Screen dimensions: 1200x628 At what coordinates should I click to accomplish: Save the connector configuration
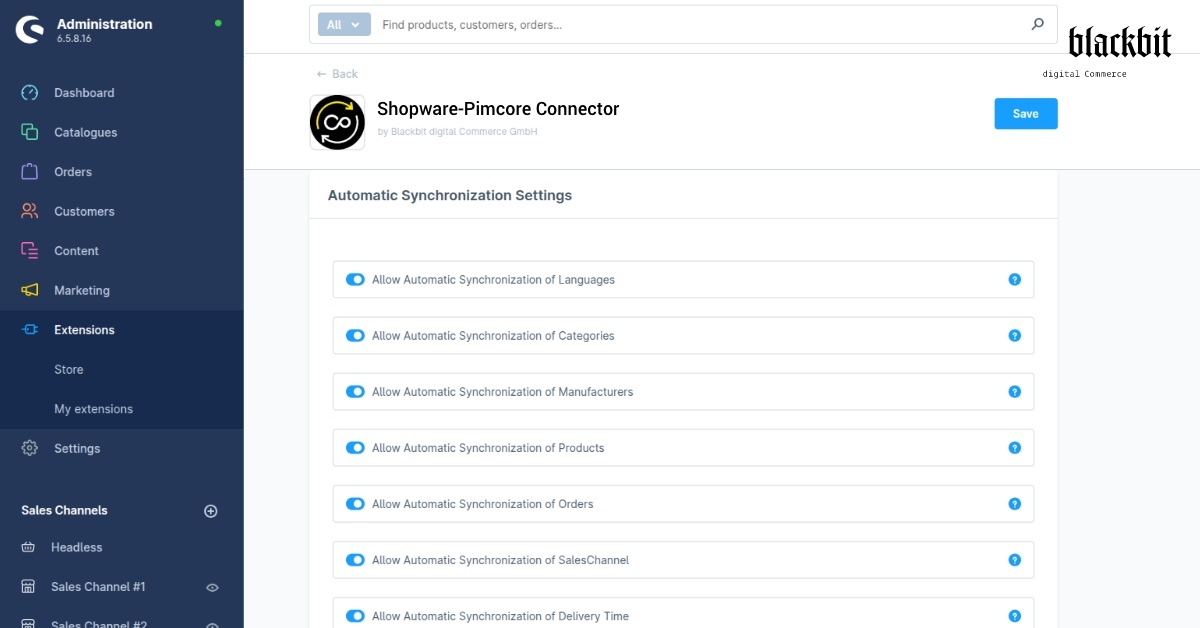[x=1025, y=113]
